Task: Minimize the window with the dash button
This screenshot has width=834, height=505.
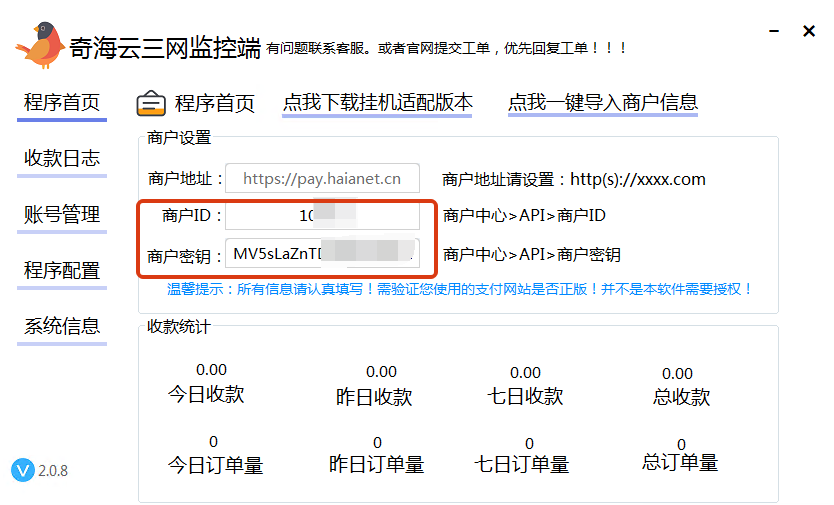Action: (x=770, y=32)
